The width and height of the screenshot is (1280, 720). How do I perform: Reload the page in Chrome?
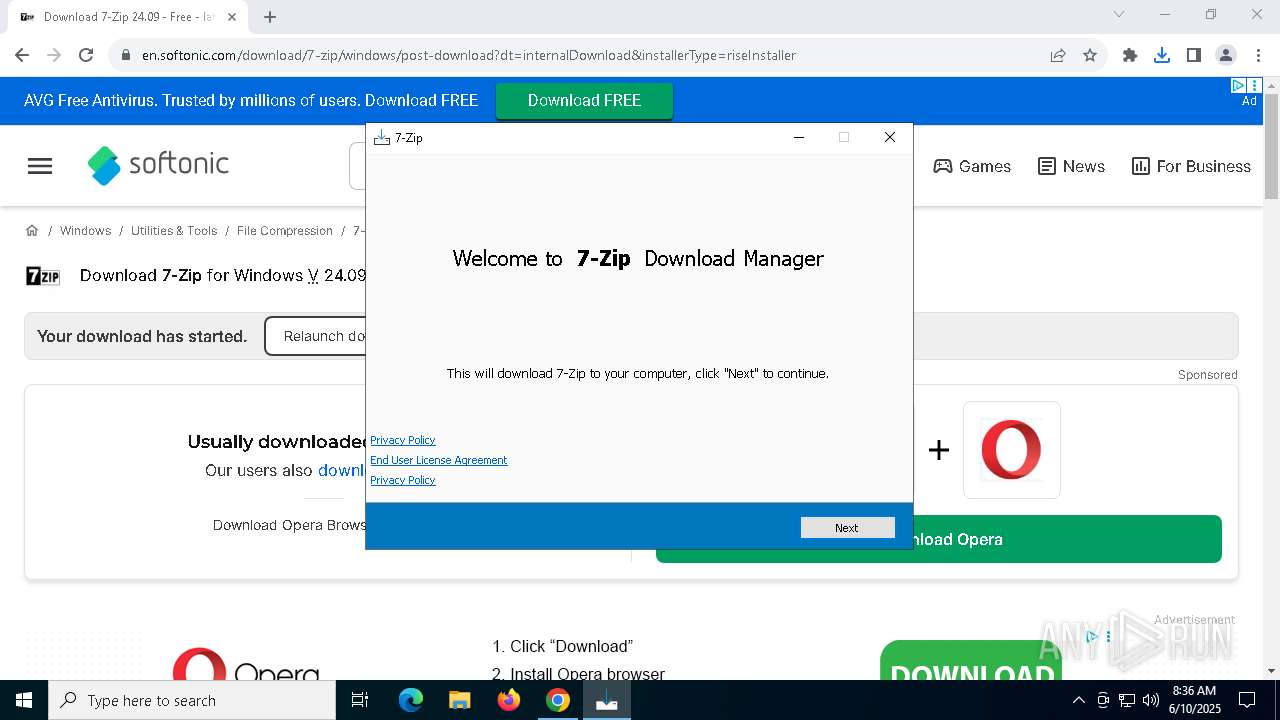tap(86, 55)
